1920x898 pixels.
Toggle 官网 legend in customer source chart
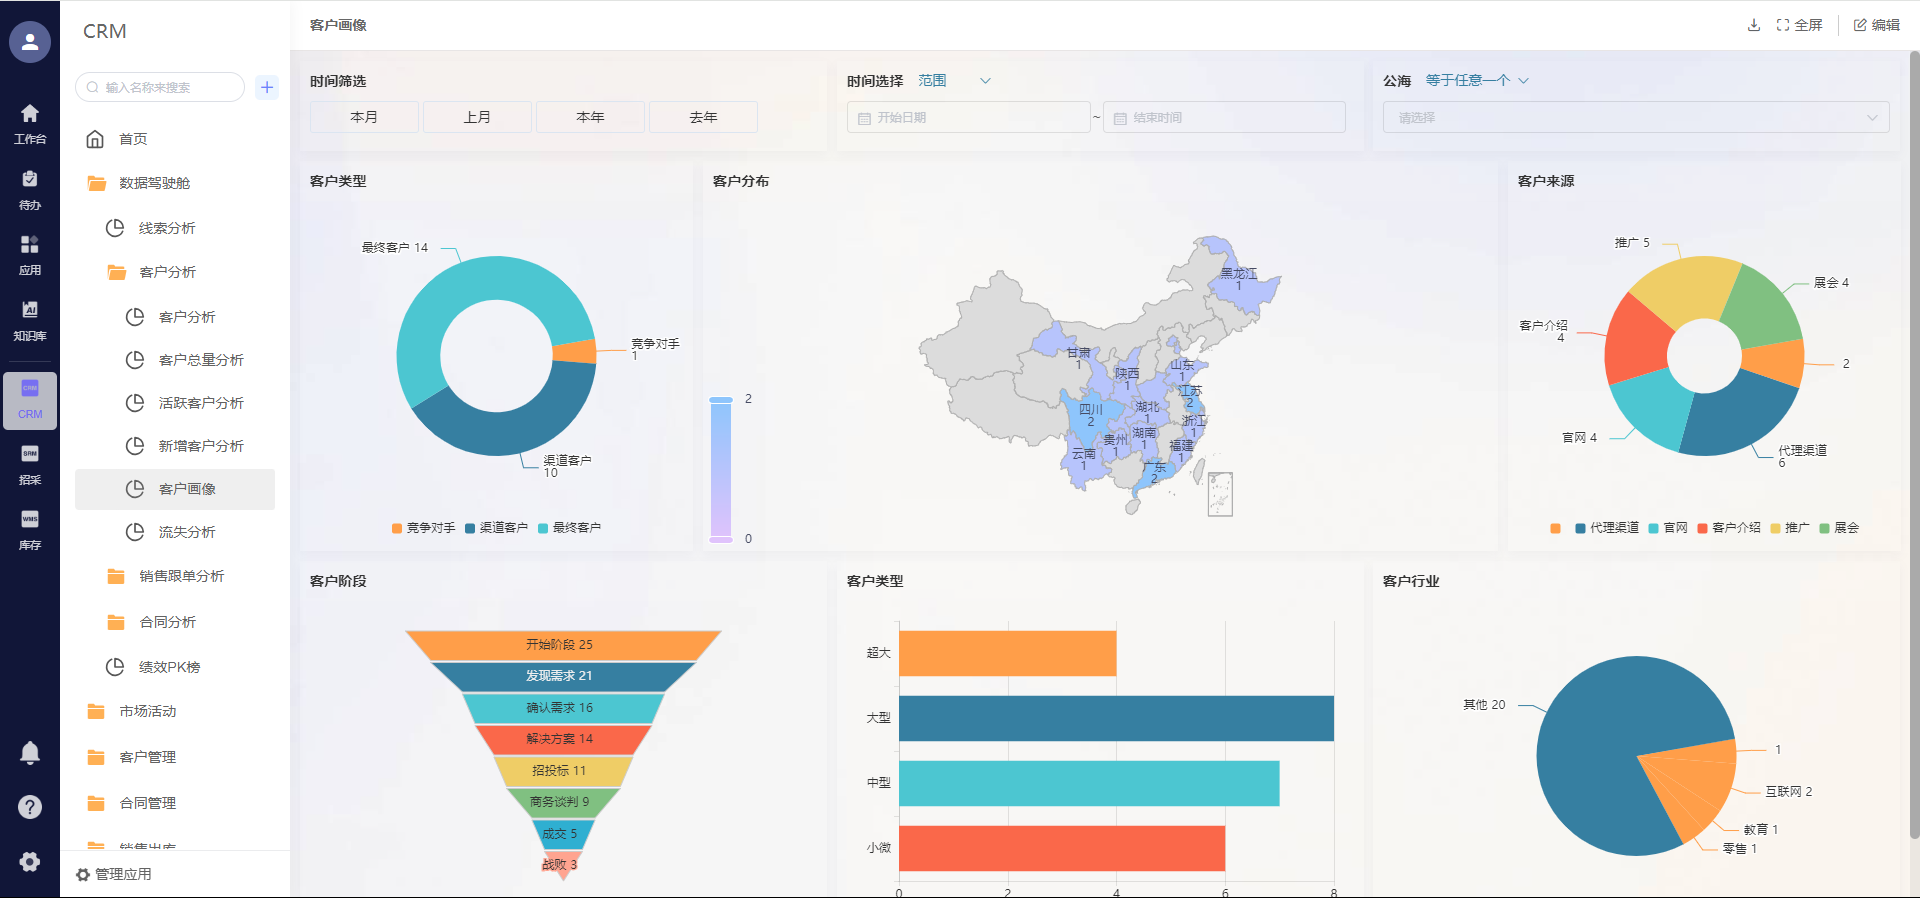pyautogui.click(x=1668, y=528)
